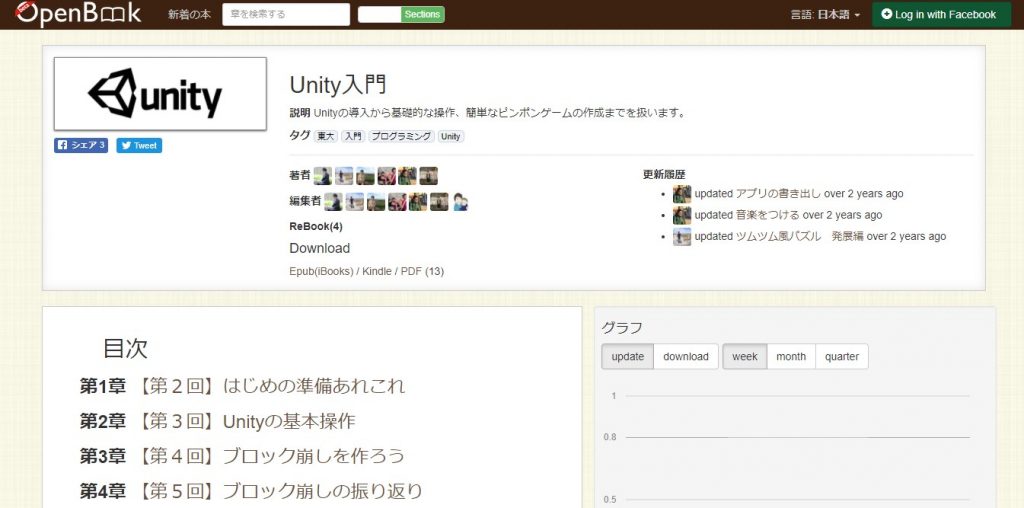1024x508 pixels.
Task: Download the Kindle version
Action: tap(377, 272)
